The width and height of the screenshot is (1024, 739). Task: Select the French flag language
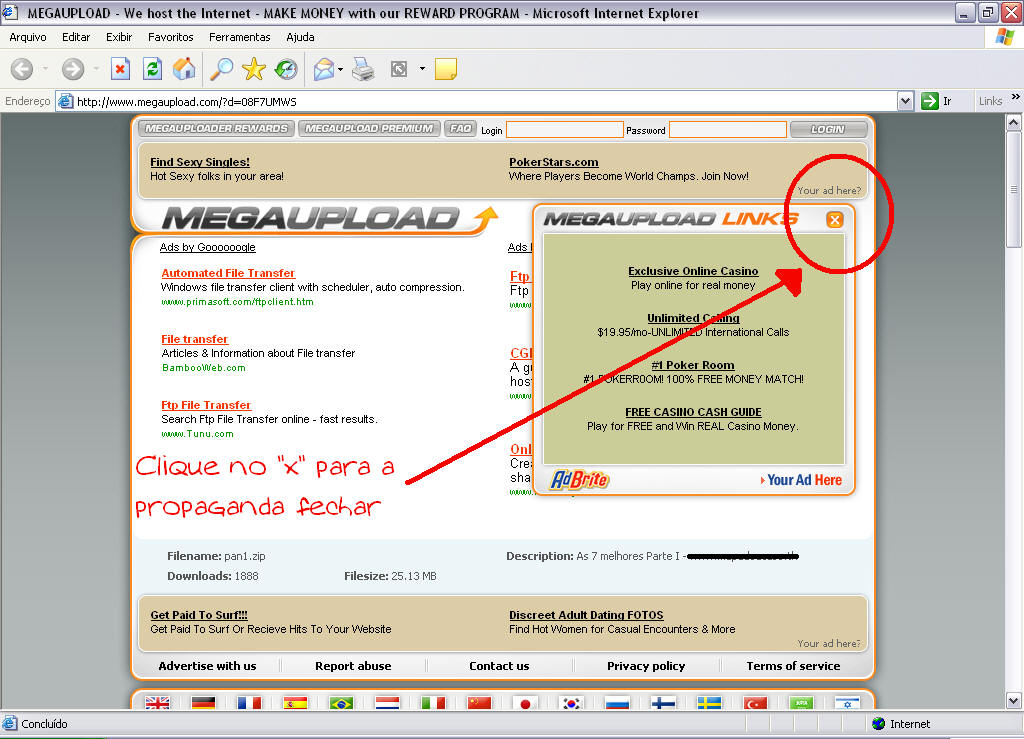click(x=249, y=703)
